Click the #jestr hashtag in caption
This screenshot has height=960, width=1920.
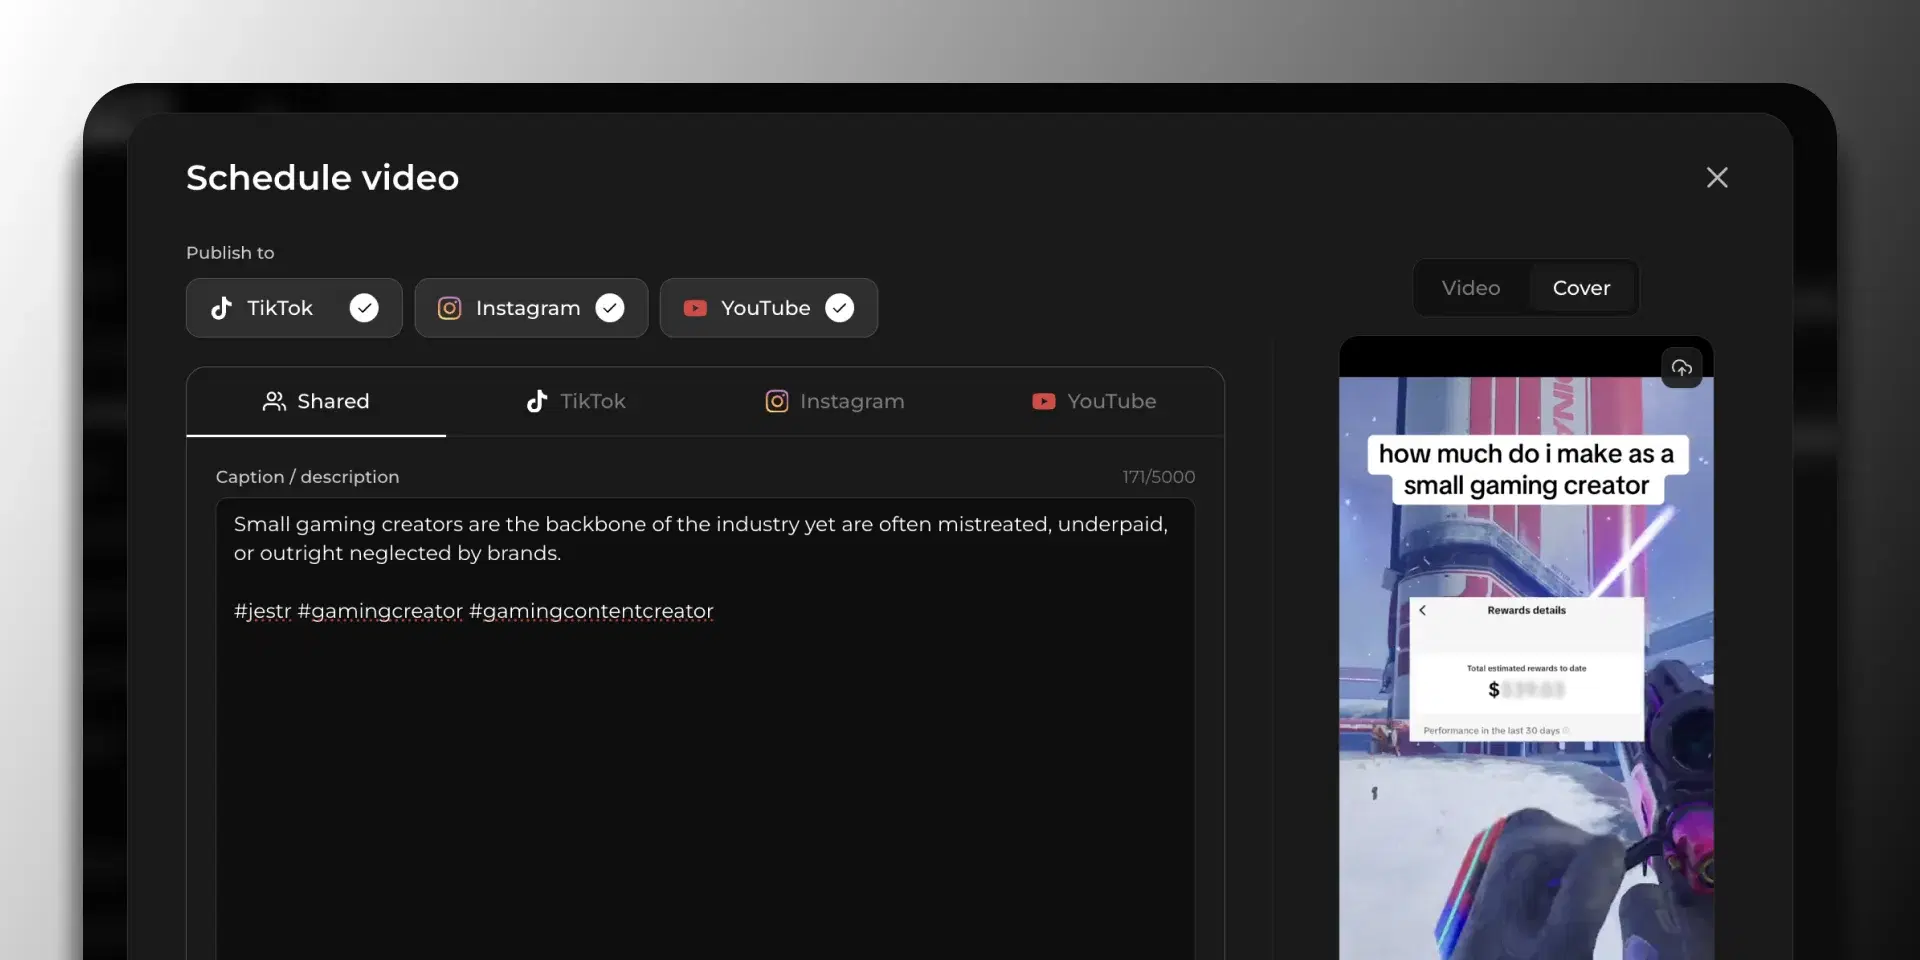pos(262,611)
